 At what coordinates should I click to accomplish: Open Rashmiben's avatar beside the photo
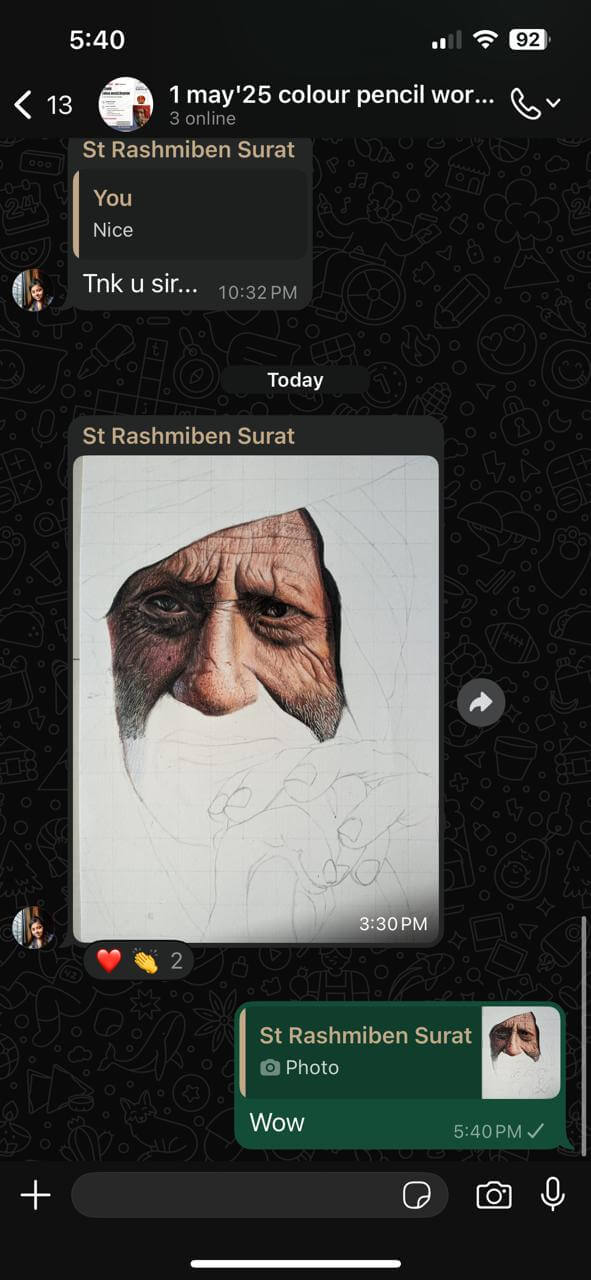click(33, 927)
